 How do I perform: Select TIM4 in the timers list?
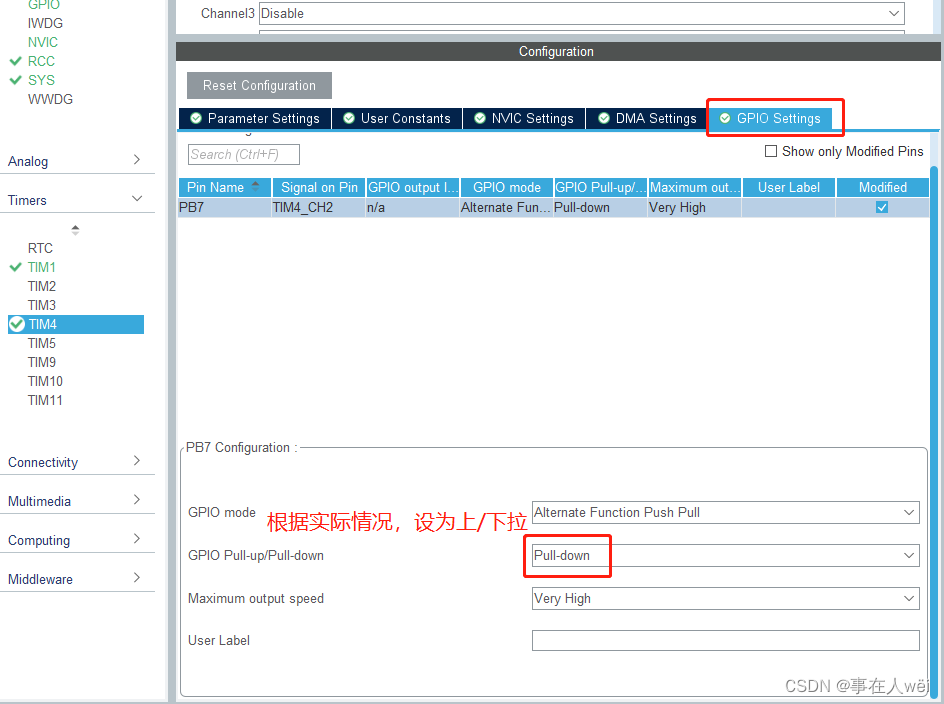click(x=76, y=324)
